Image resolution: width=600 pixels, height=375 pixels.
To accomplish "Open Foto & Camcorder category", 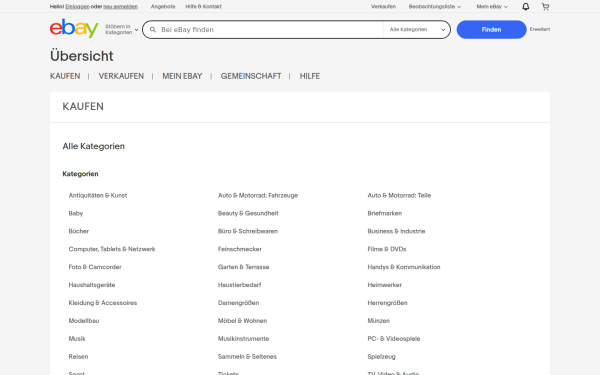I will (x=95, y=267).
